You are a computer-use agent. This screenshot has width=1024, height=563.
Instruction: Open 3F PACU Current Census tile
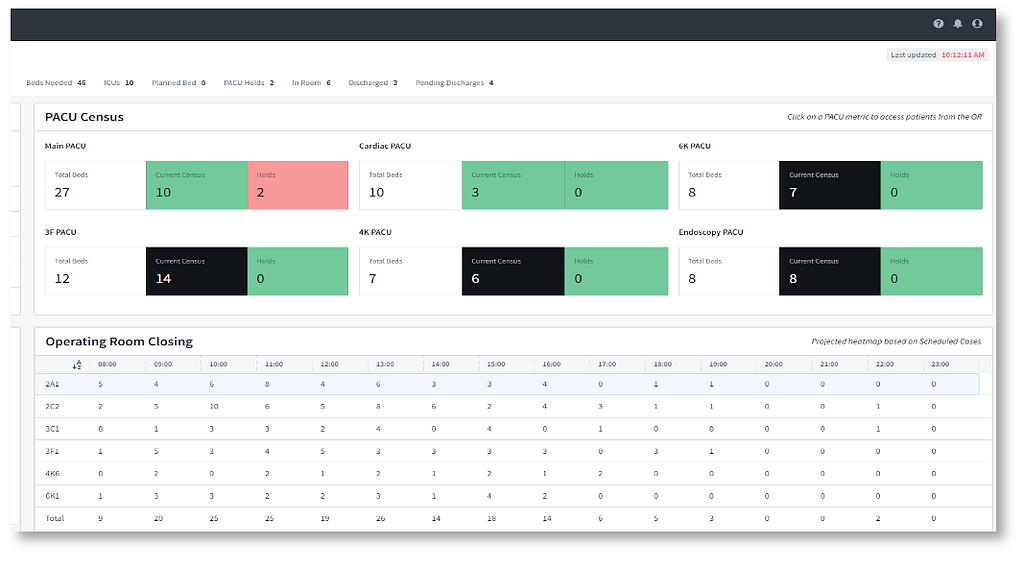[197, 271]
